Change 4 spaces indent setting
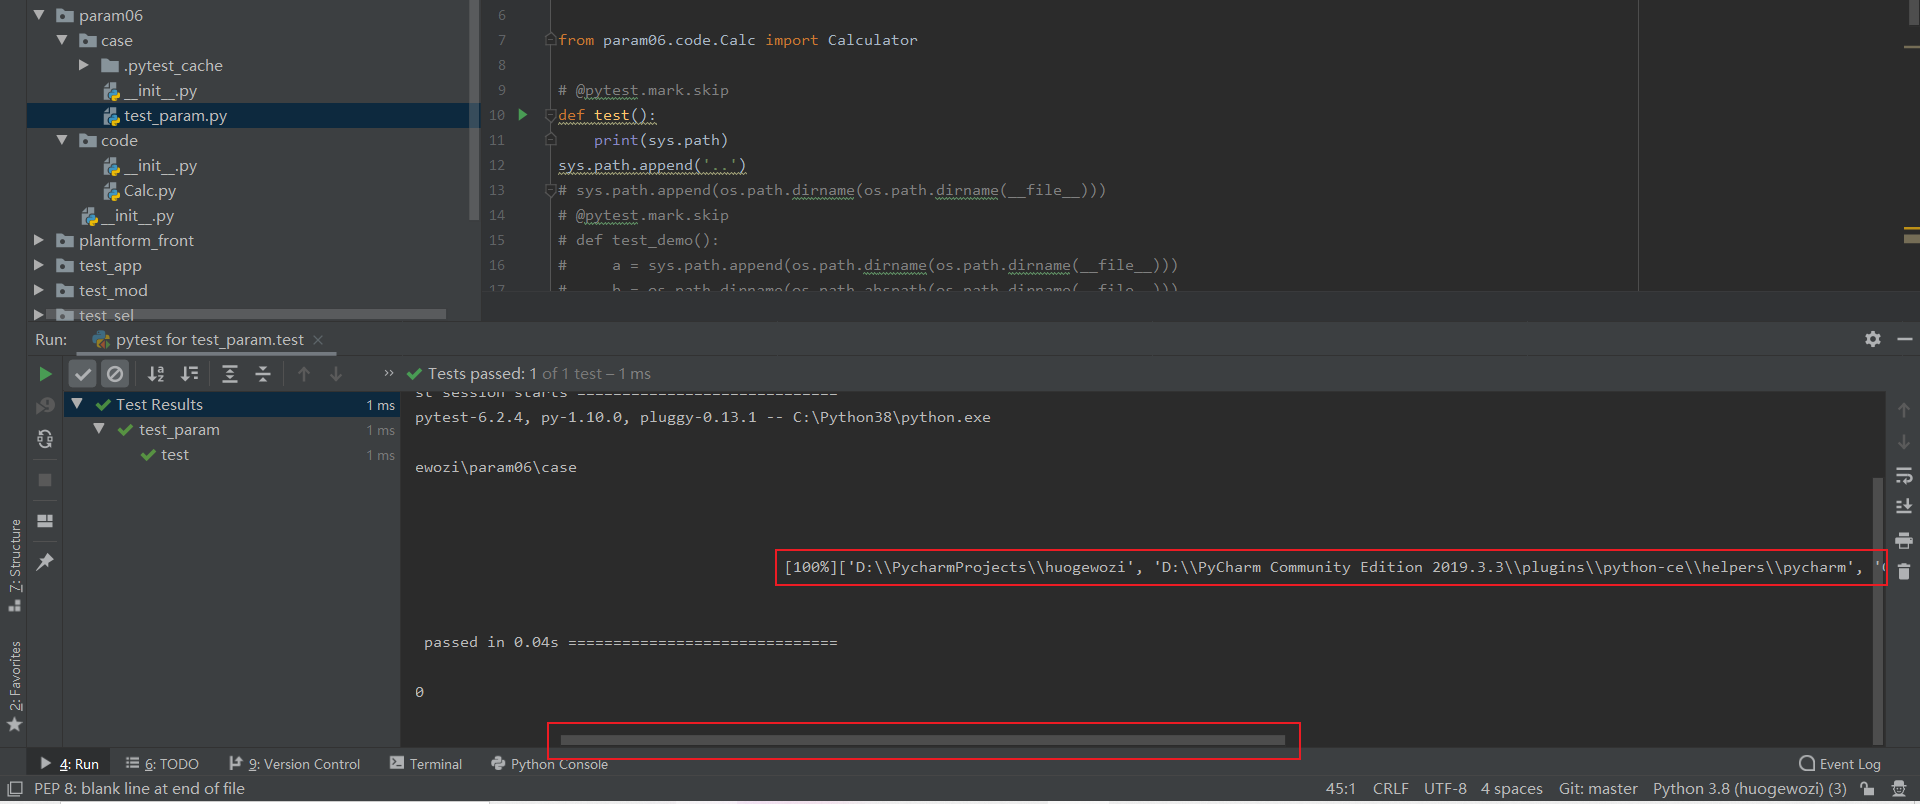1920x804 pixels. coord(1511,789)
